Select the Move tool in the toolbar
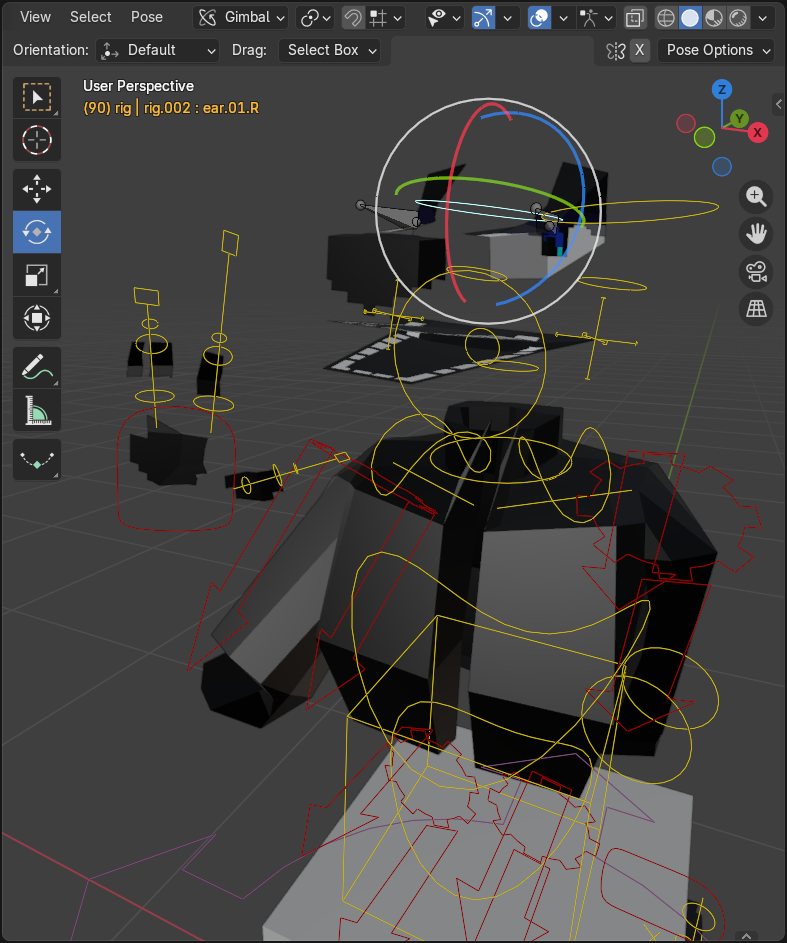This screenshot has height=943, width=787. pyautogui.click(x=37, y=189)
